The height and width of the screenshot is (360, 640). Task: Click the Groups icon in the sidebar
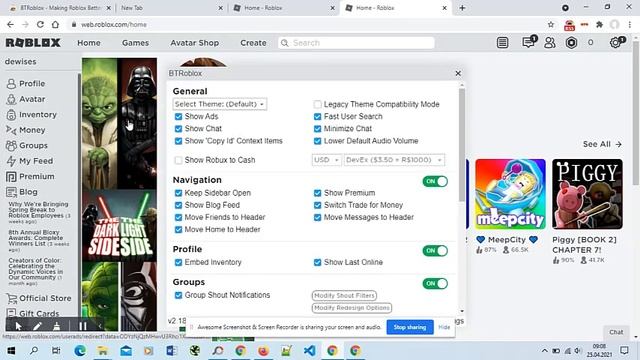point(11,146)
